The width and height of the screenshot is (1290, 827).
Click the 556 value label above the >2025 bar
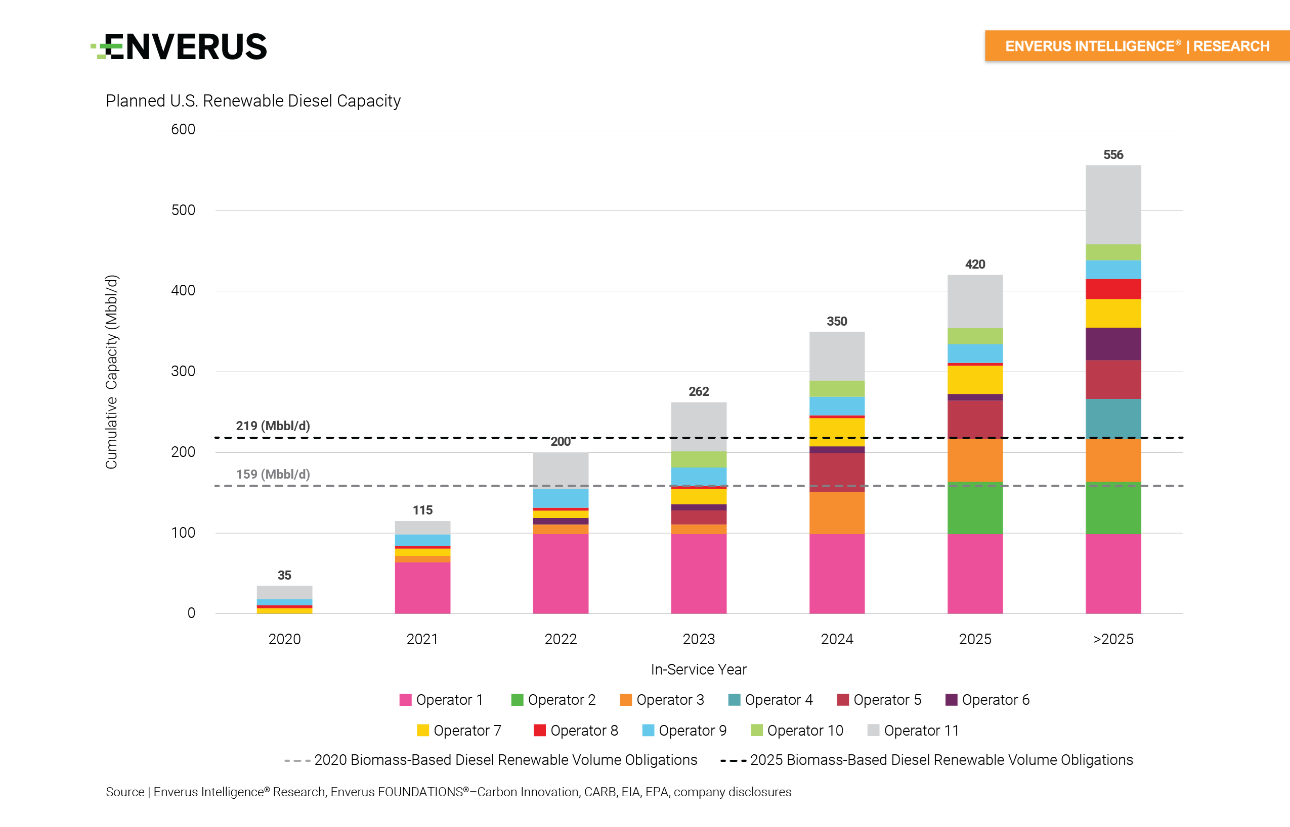point(1113,156)
